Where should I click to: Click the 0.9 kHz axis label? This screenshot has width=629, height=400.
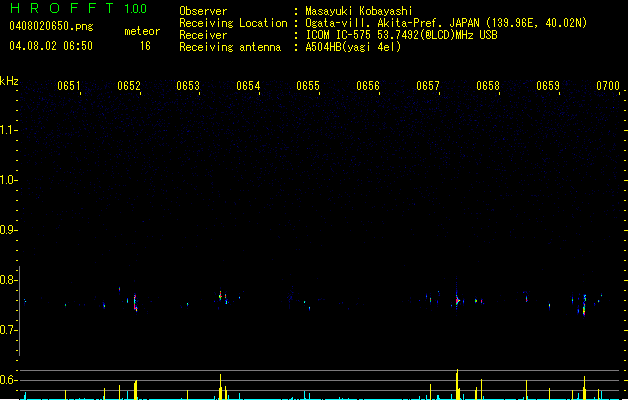(8, 230)
